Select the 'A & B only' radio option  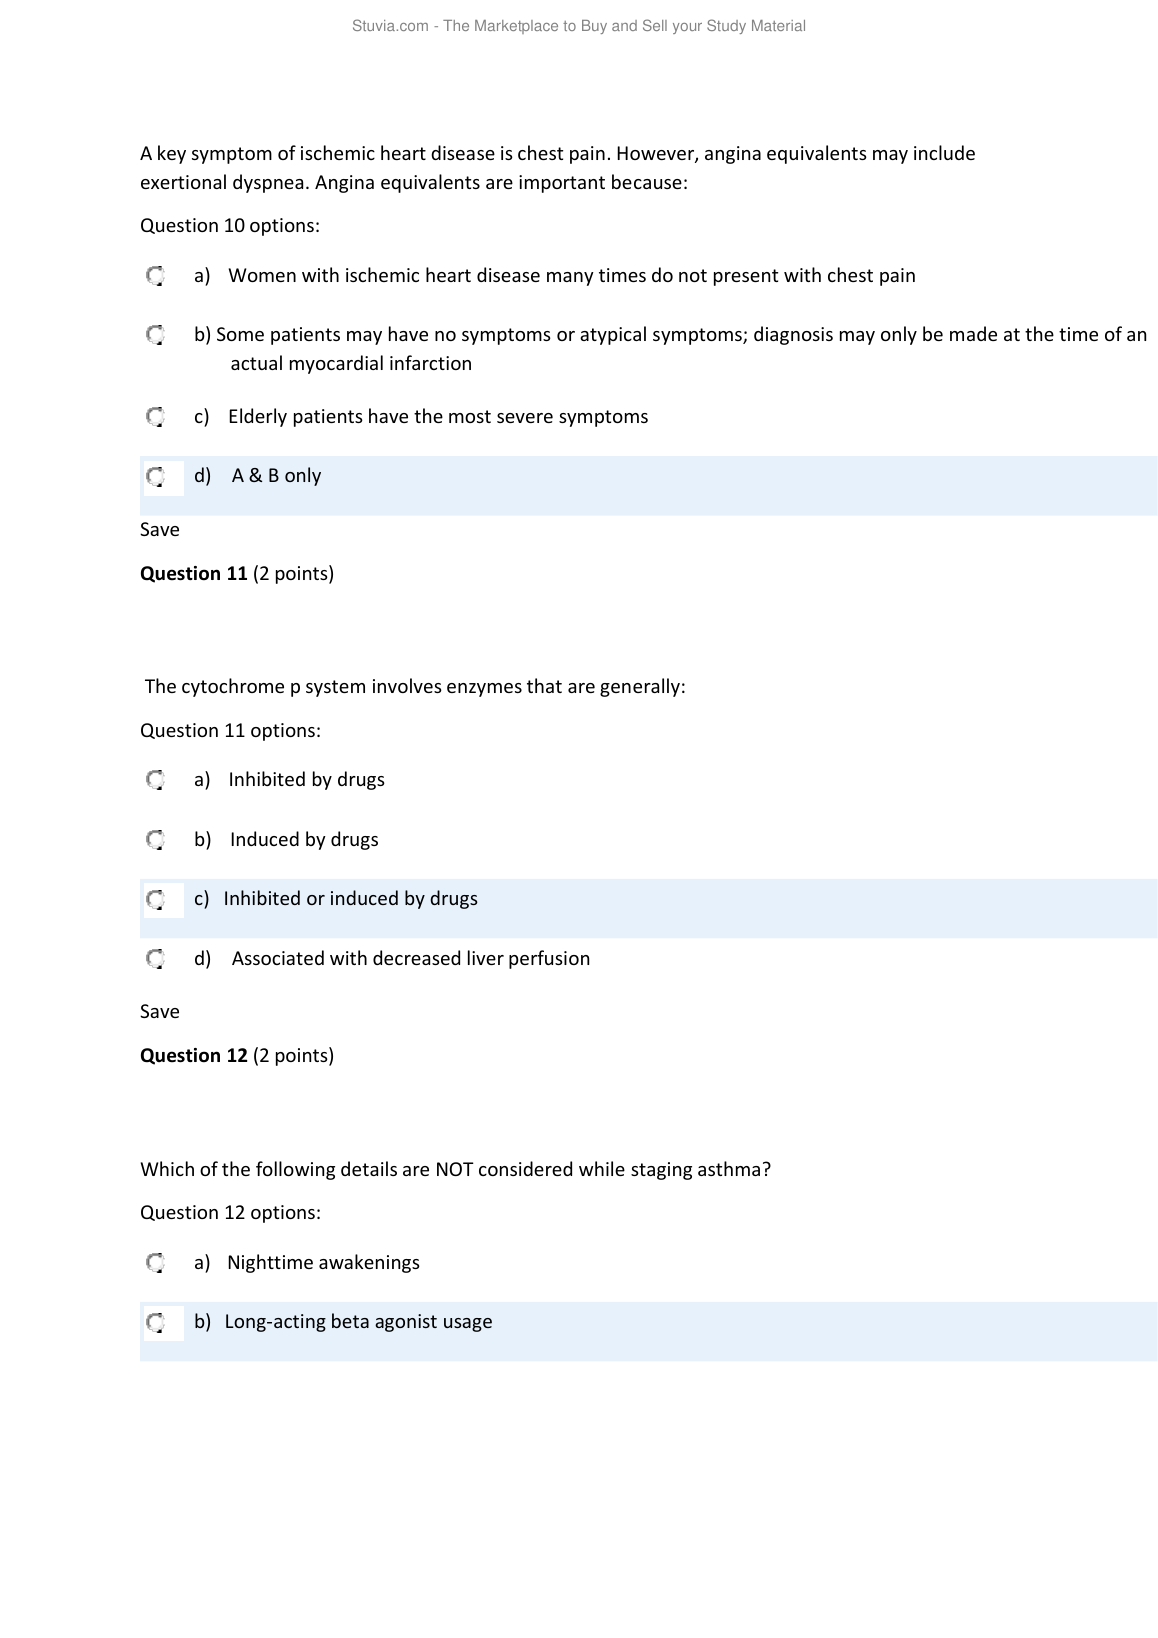pos(155,476)
